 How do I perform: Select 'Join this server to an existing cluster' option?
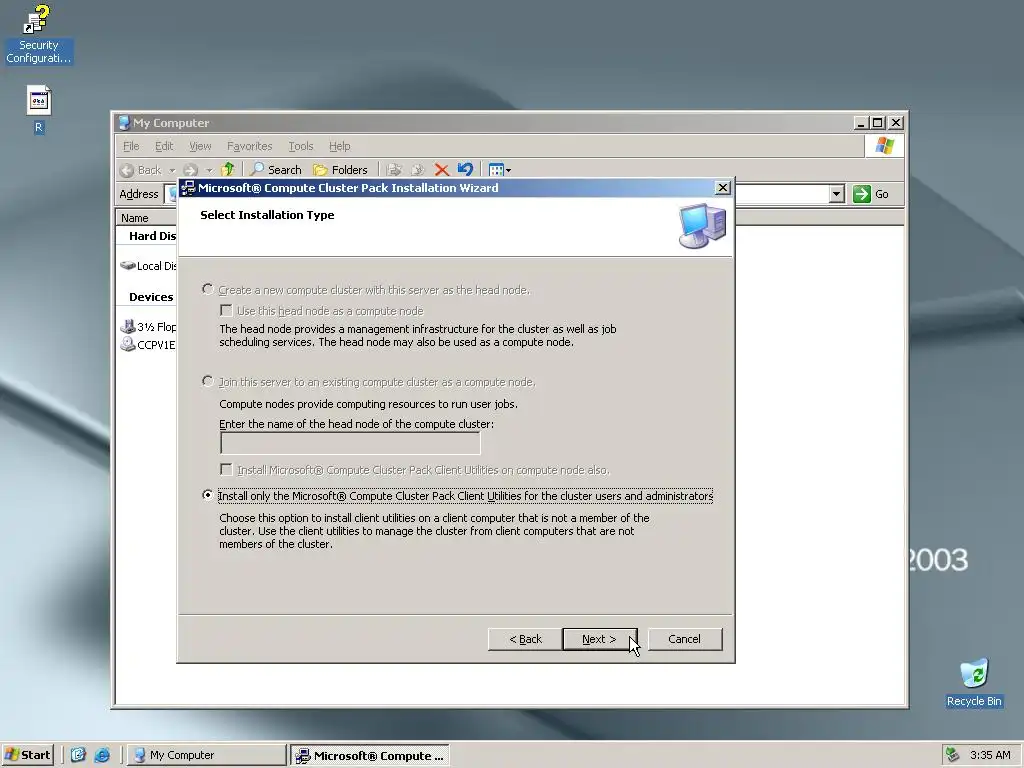tap(208, 381)
